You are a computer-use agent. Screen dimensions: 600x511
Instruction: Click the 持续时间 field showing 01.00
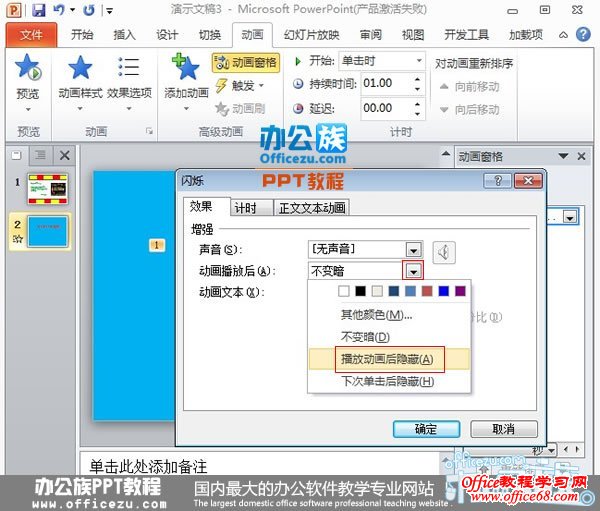coord(385,83)
